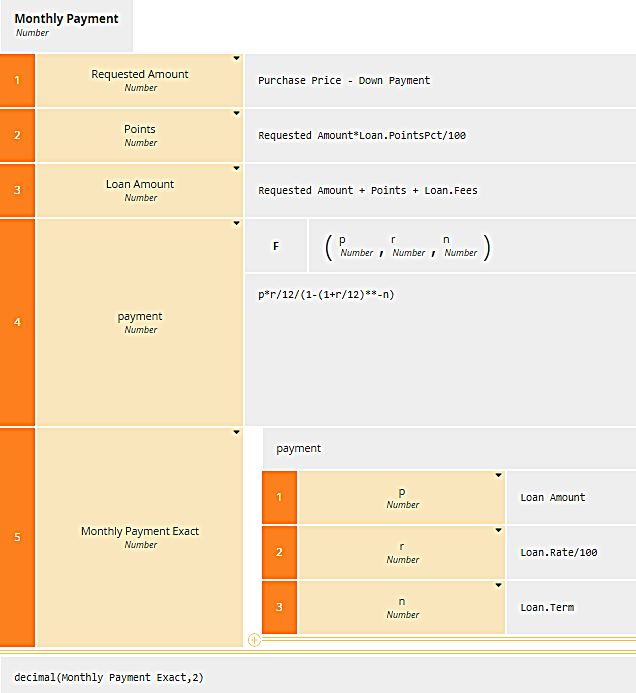Expand dropdown arrow on Loan Amount cell

236,169
